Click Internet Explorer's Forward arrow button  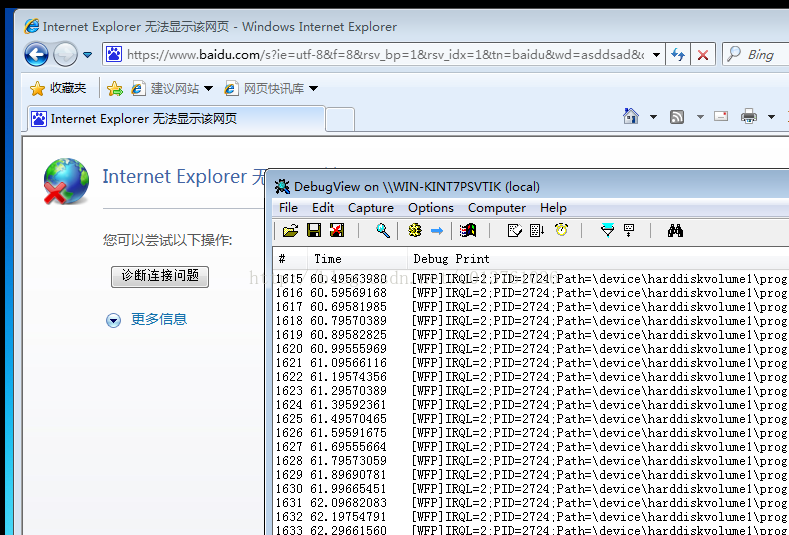pyautogui.click(x=65, y=54)
